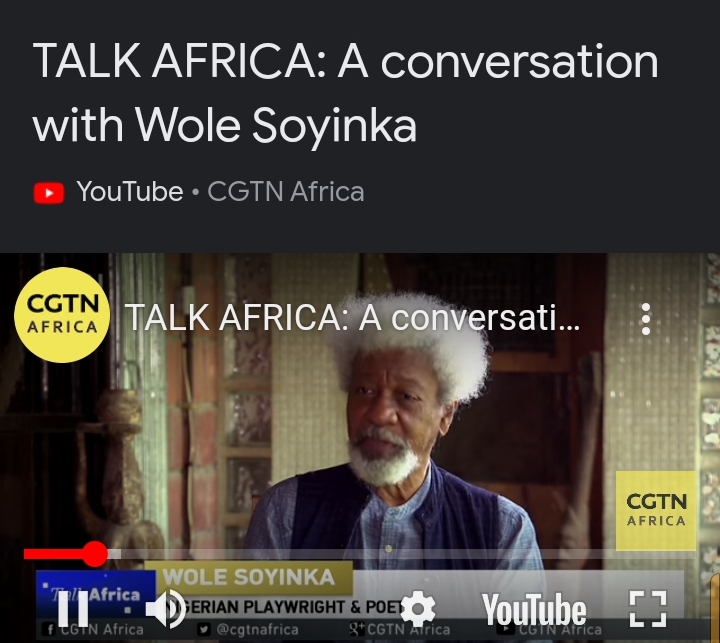Viewport: 720px width, 643px height.
Task: Open the 'TALK AFRICA: A conversation with Wole Soyinka' heading
Action: tap(345, 92)
